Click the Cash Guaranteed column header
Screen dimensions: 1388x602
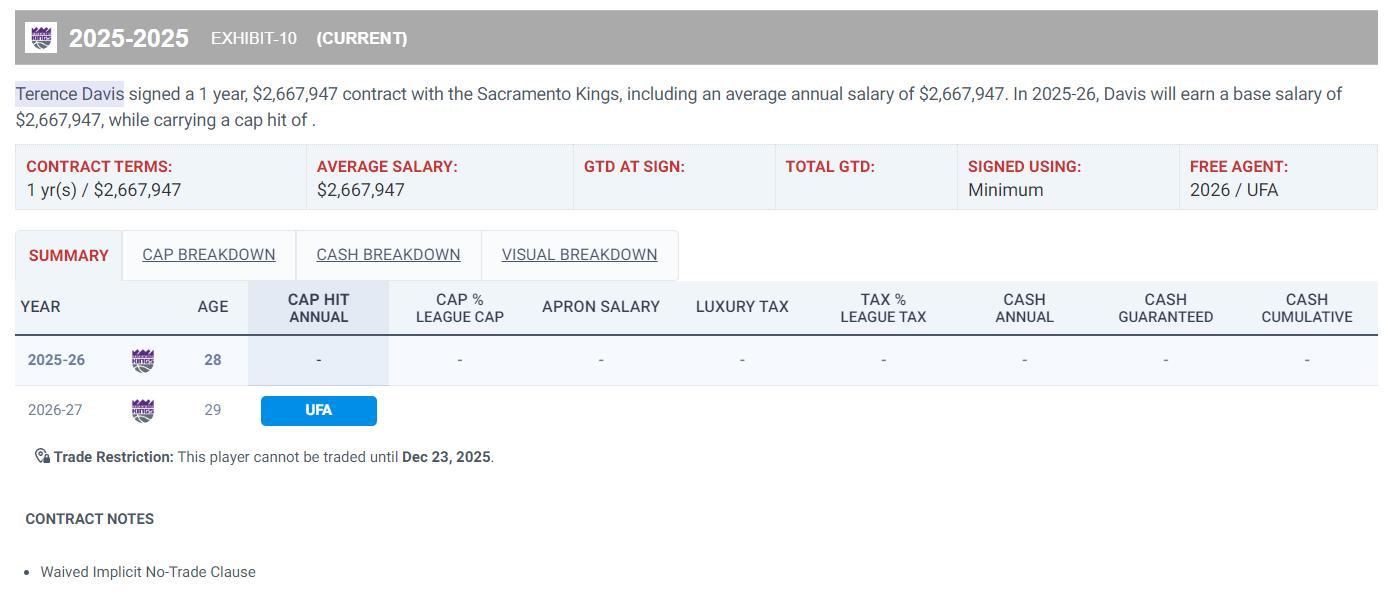[1165, 308]
